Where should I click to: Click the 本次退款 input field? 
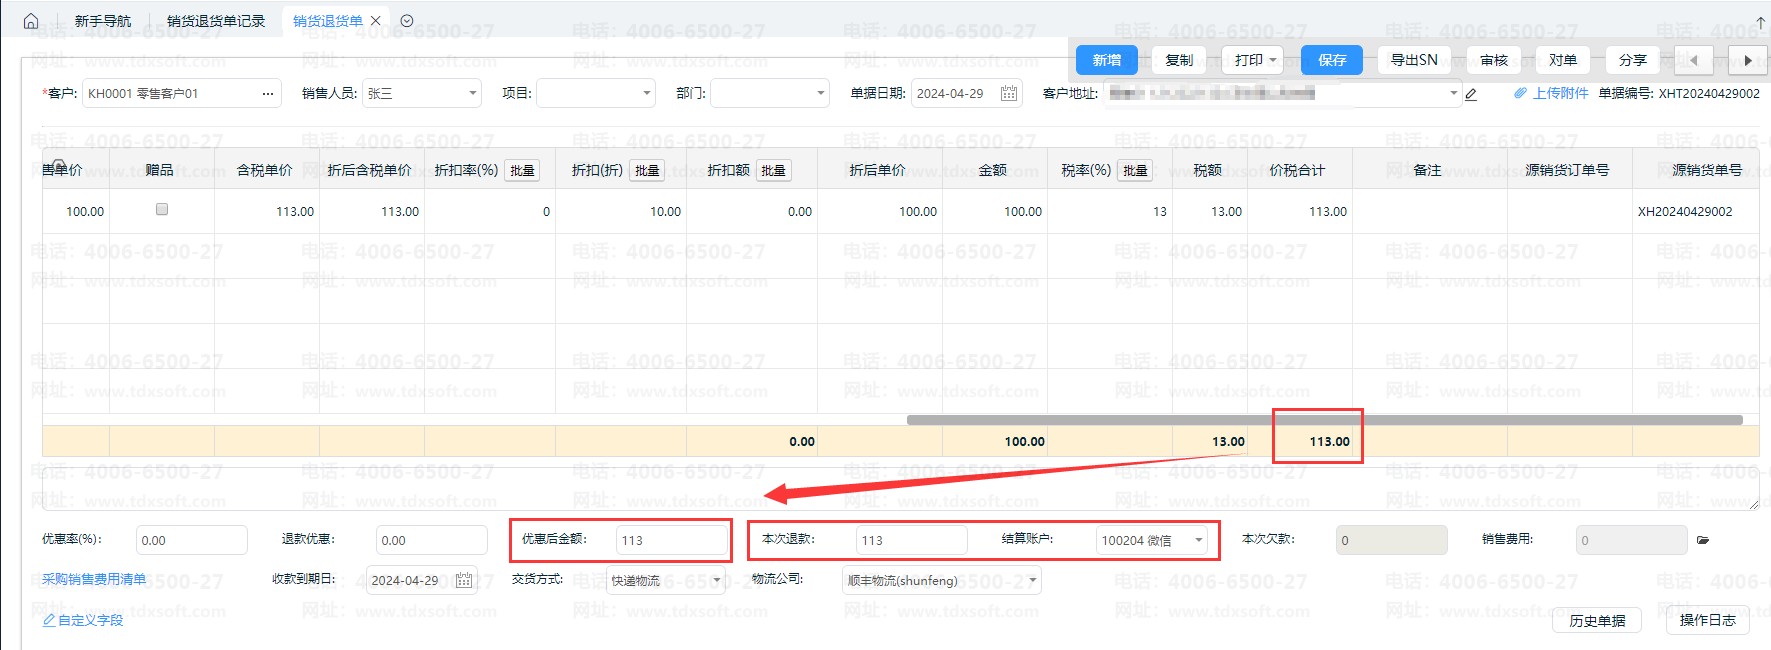tap(910, 541)
